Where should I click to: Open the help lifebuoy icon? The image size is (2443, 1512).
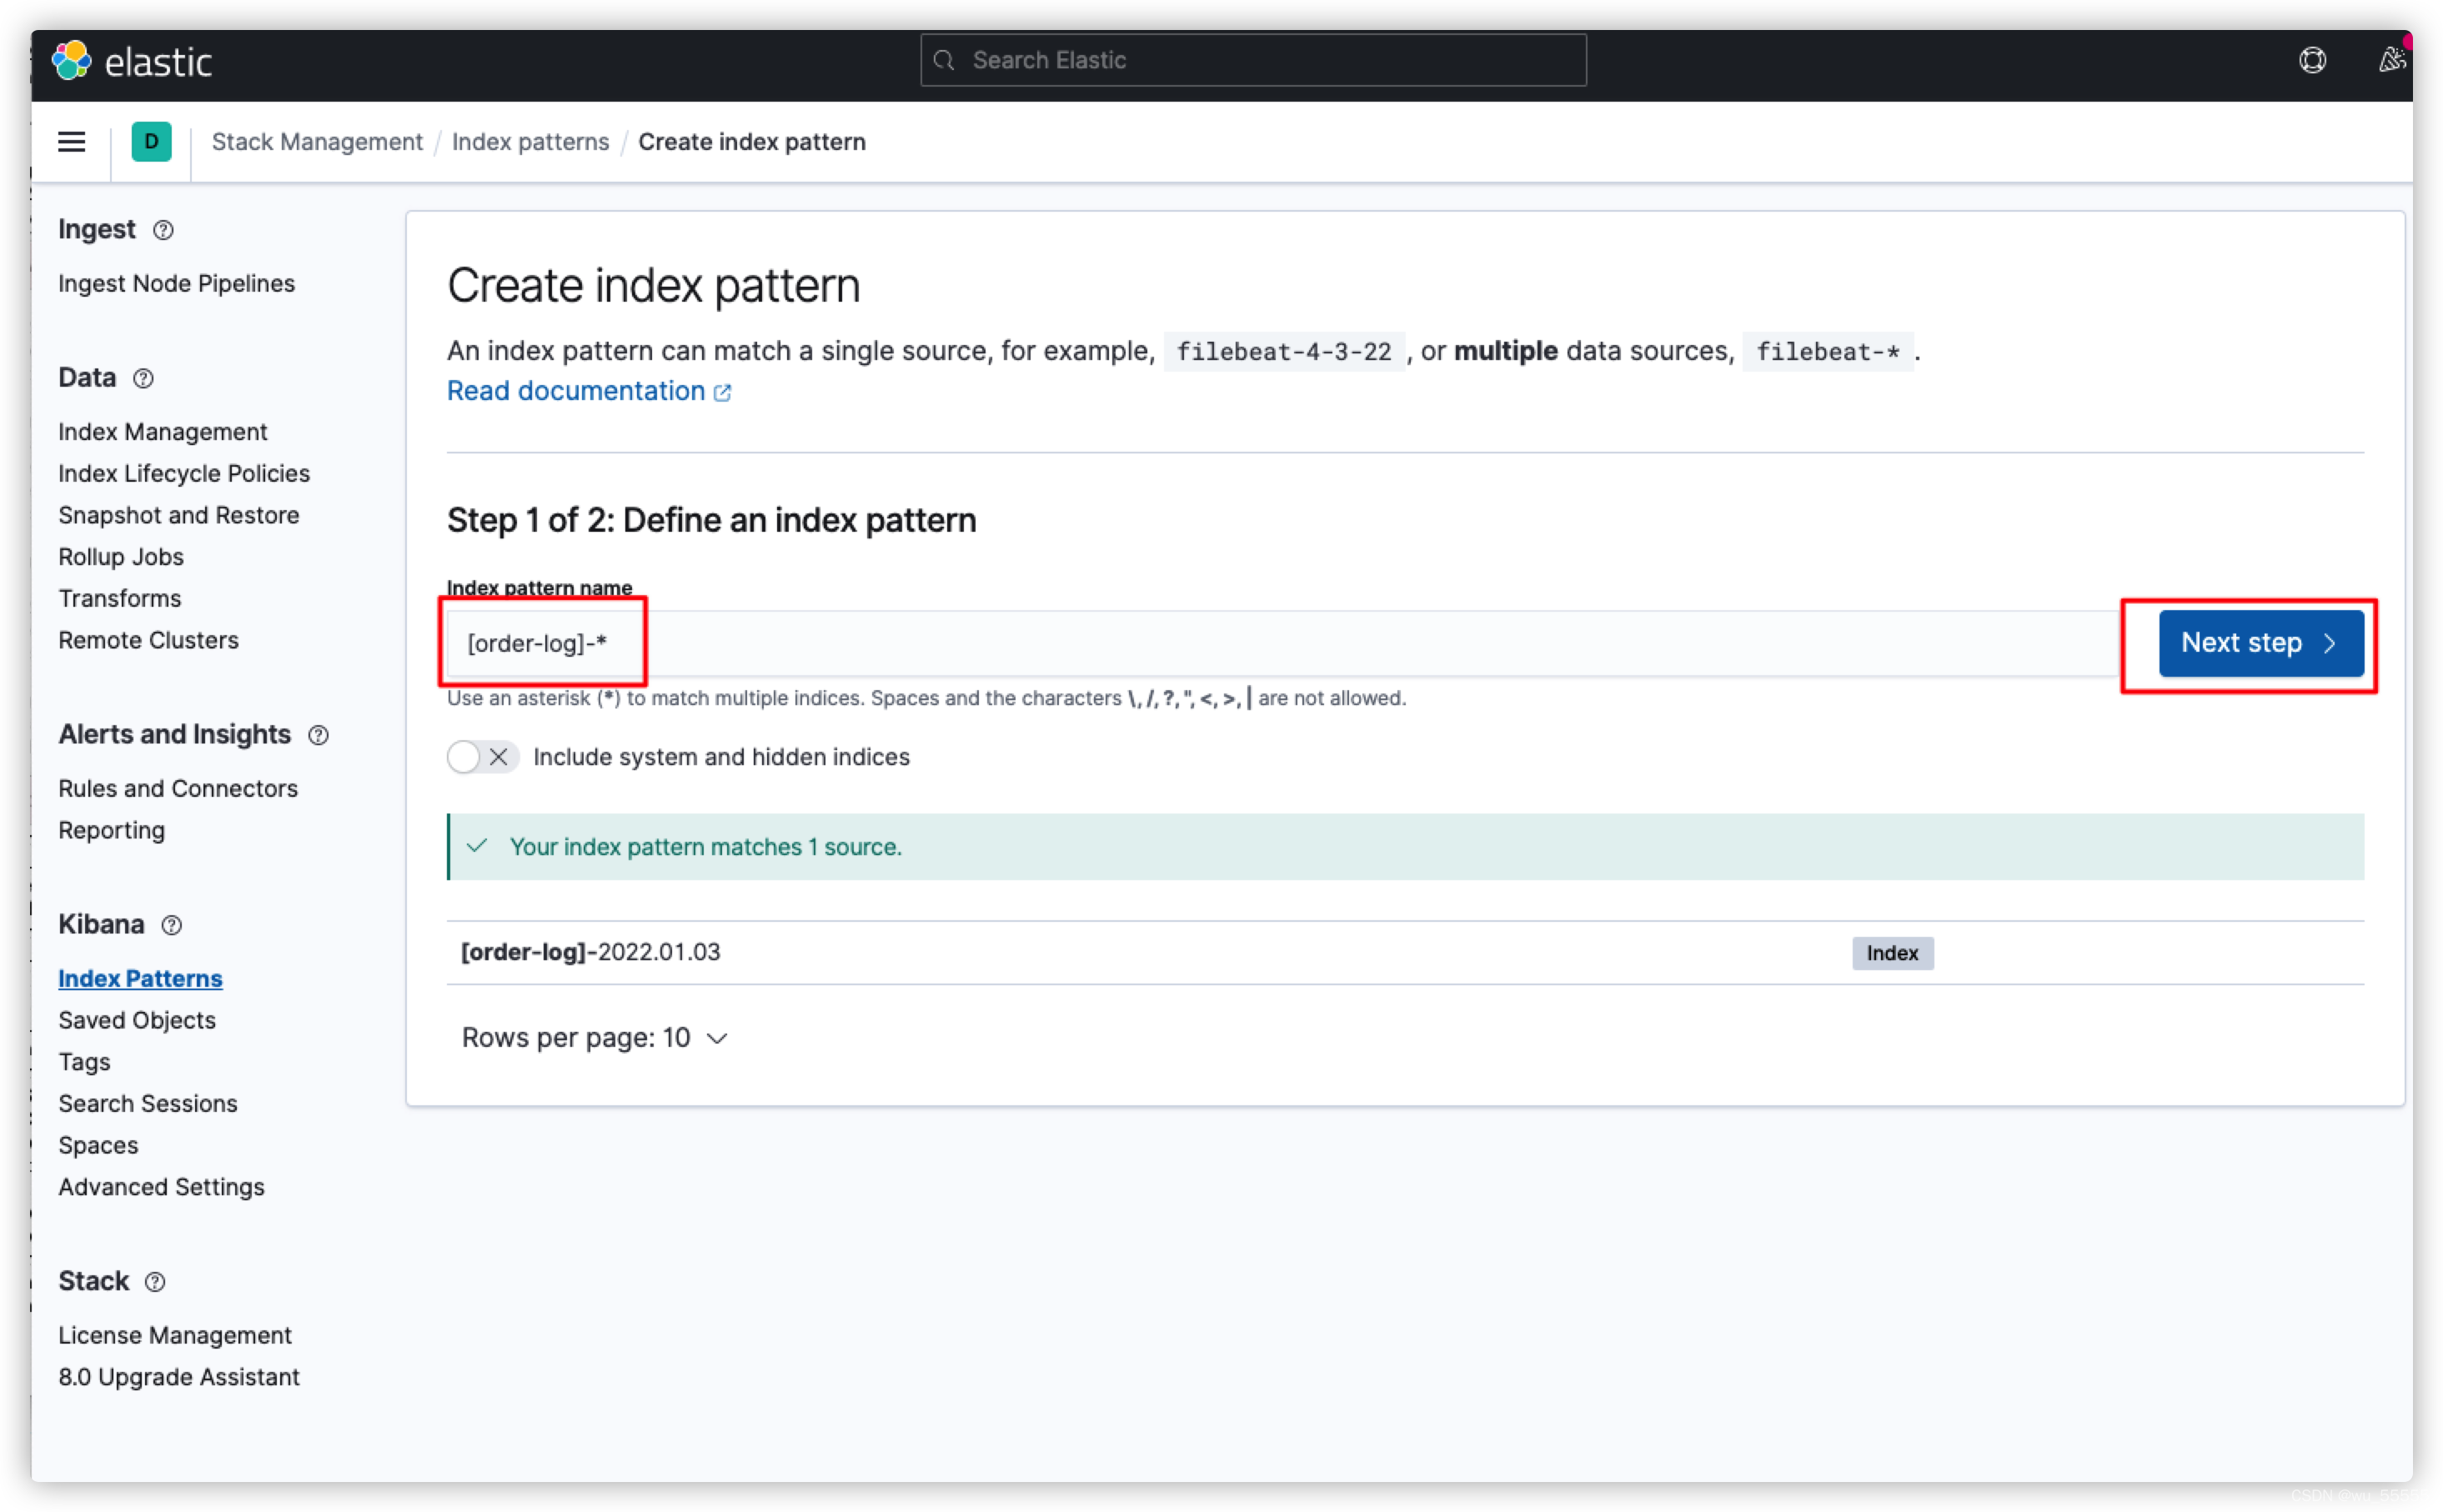[x=2312, y=61]
